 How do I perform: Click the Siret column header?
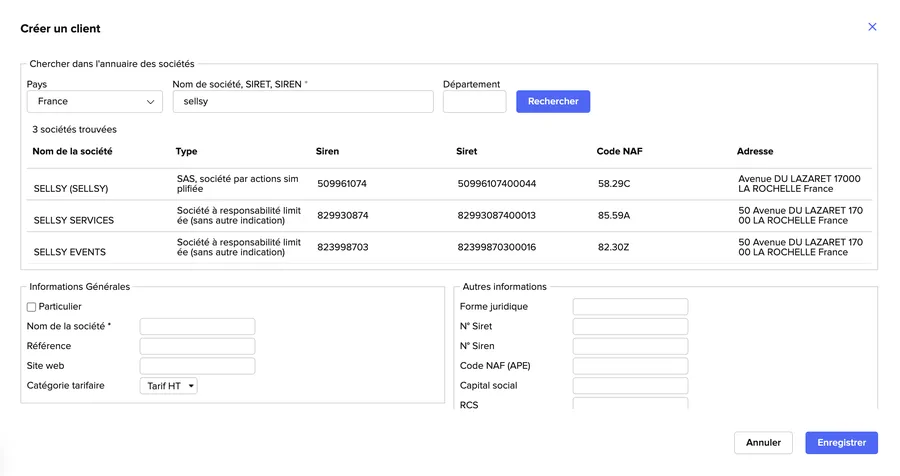coord(467,152)
